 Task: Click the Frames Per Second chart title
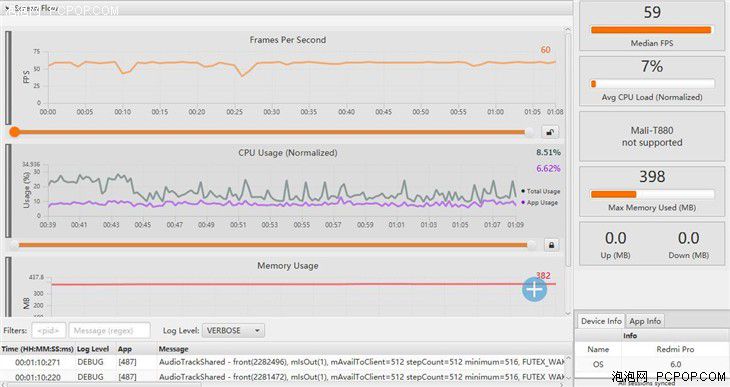click(288, 40)
